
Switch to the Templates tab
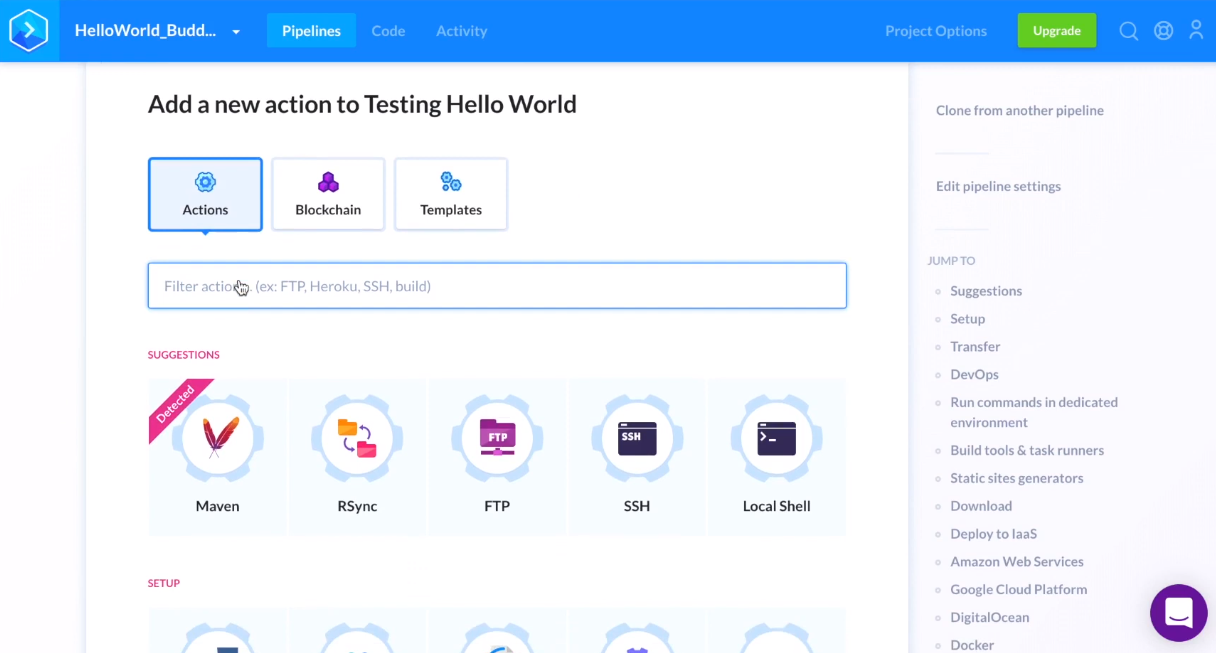point(451,193)
